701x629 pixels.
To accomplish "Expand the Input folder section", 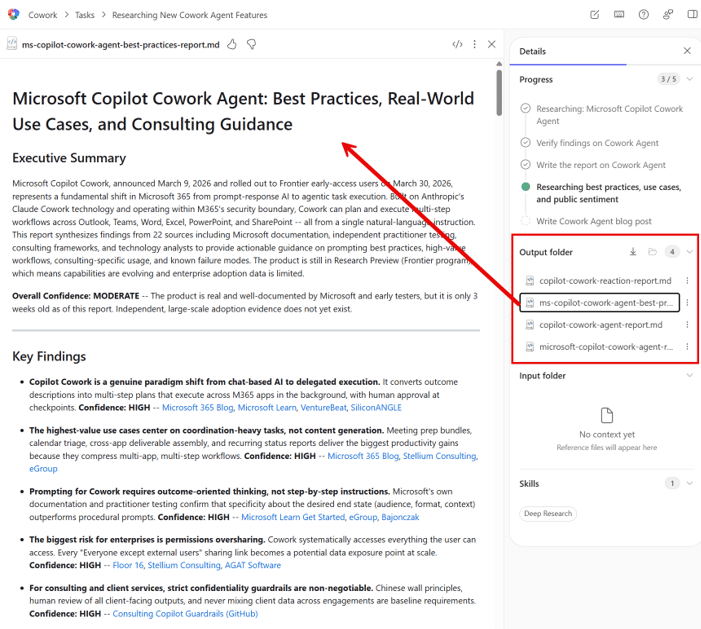I will pyautogui.click(x=689, y=376).
